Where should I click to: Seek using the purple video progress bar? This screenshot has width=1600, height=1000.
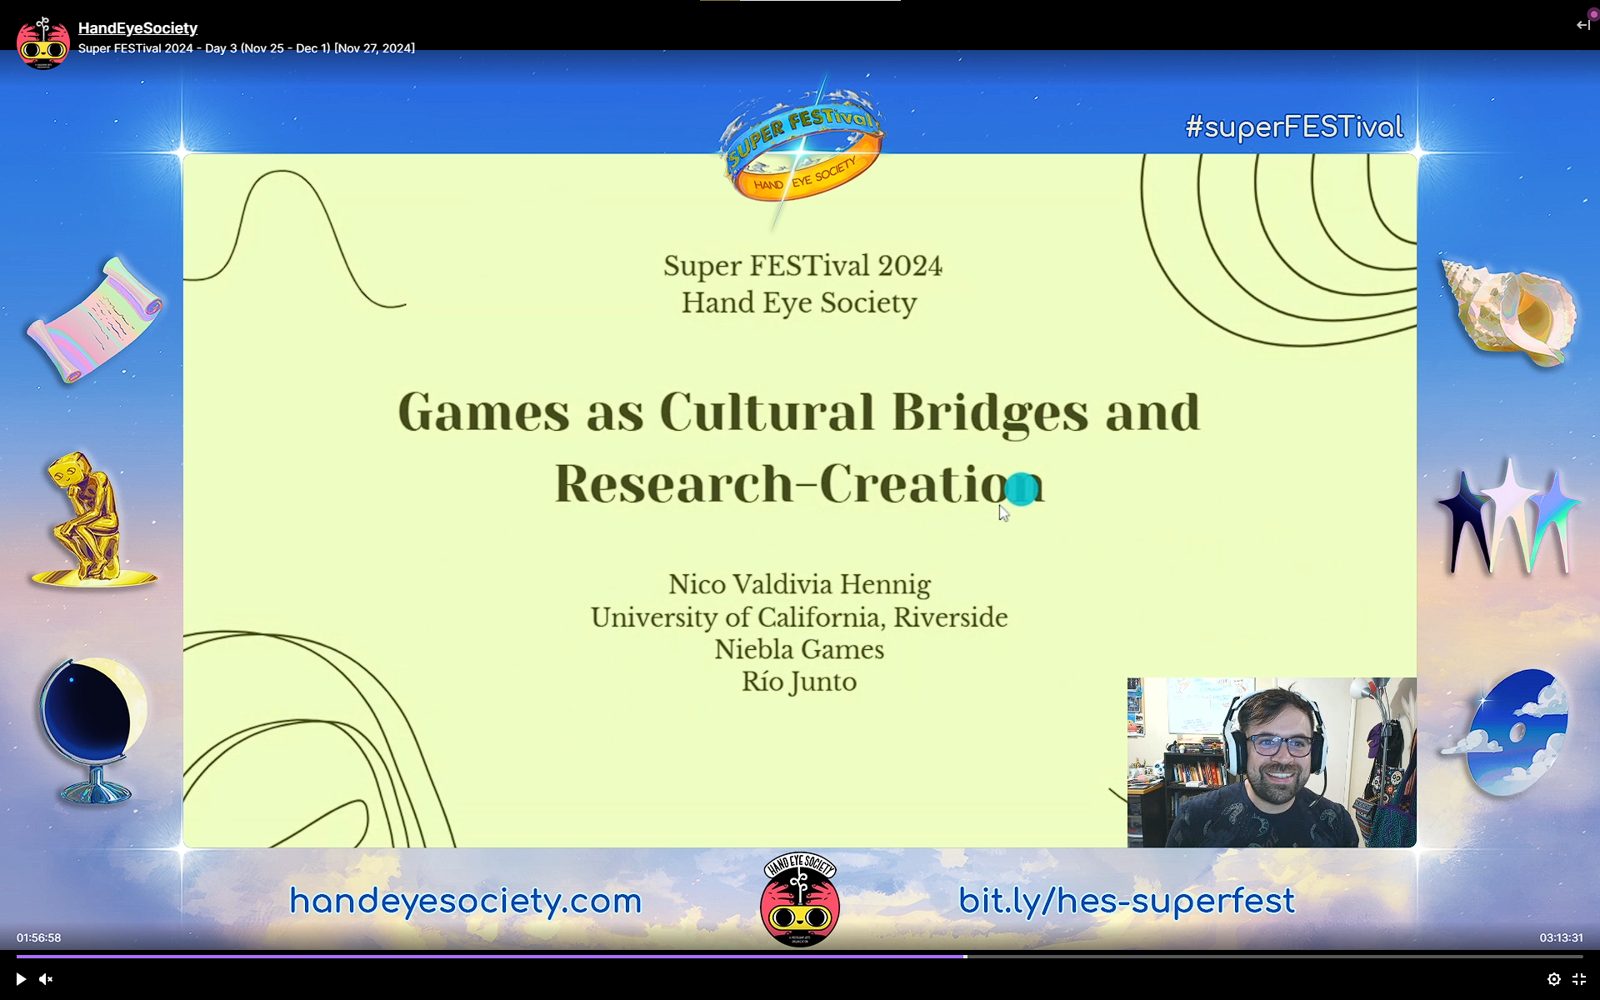pyautogui.click(x=800, y=957)
